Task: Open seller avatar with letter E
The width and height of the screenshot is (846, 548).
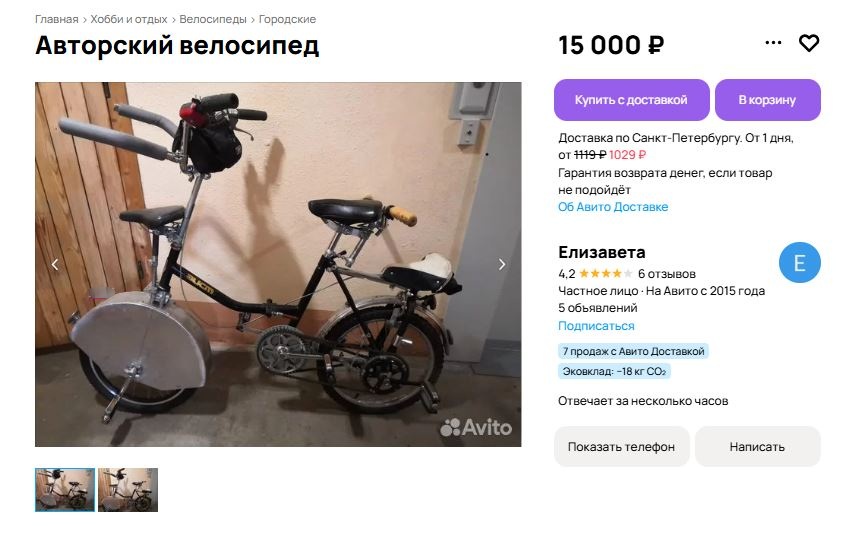Action: [800, 263]
